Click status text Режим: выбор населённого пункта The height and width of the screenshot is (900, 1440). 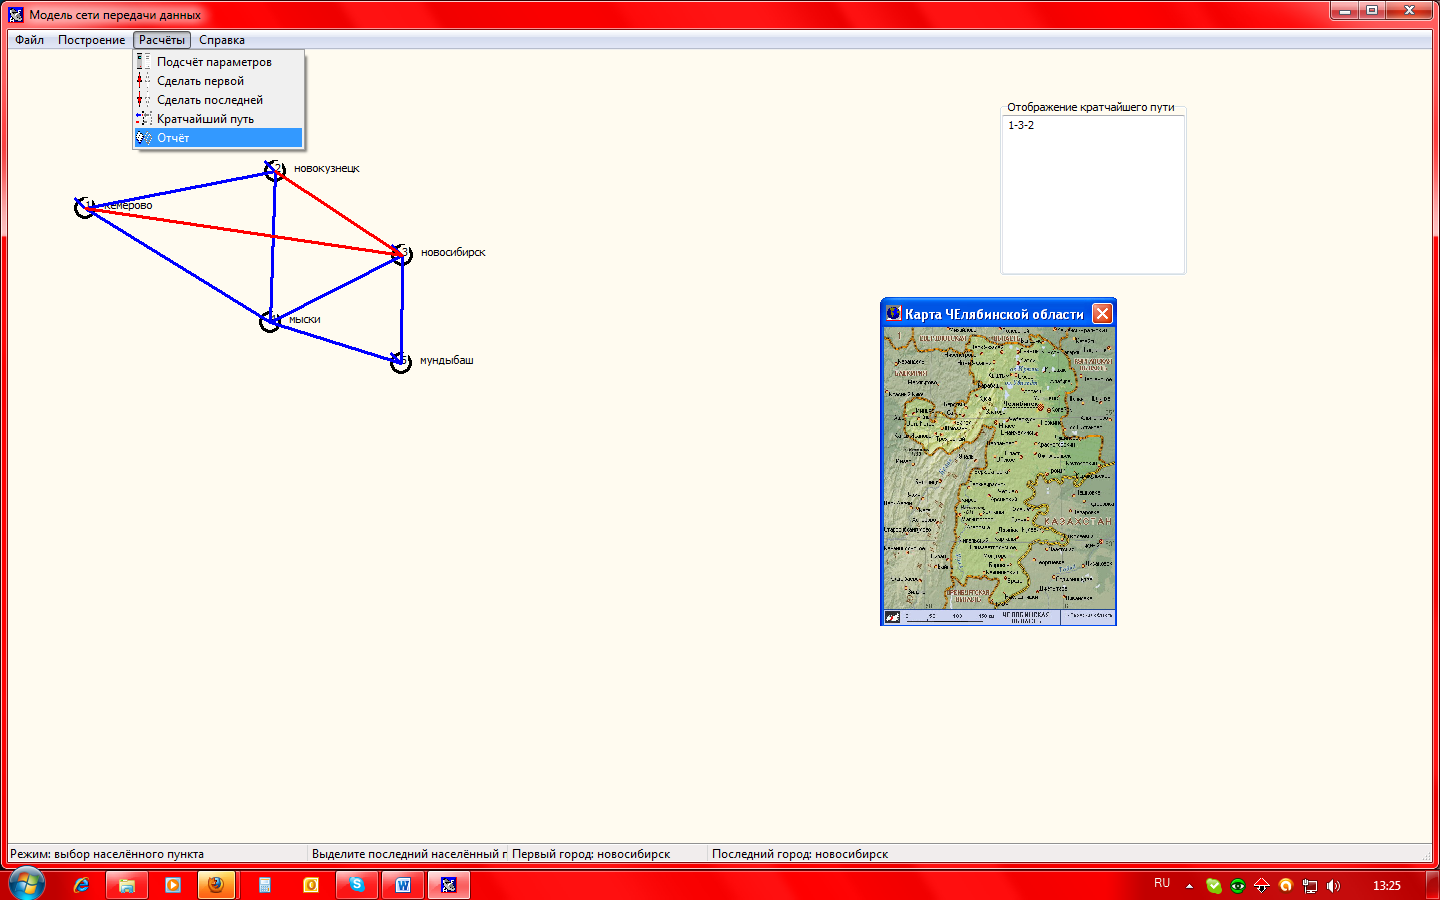point(107,854)
